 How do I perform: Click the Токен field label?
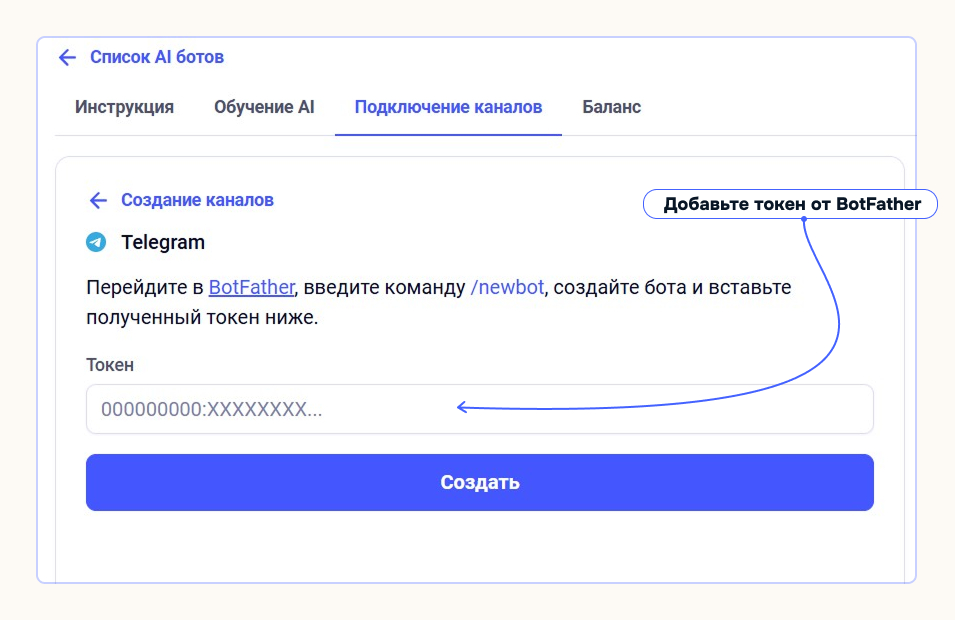coord(110,365)
